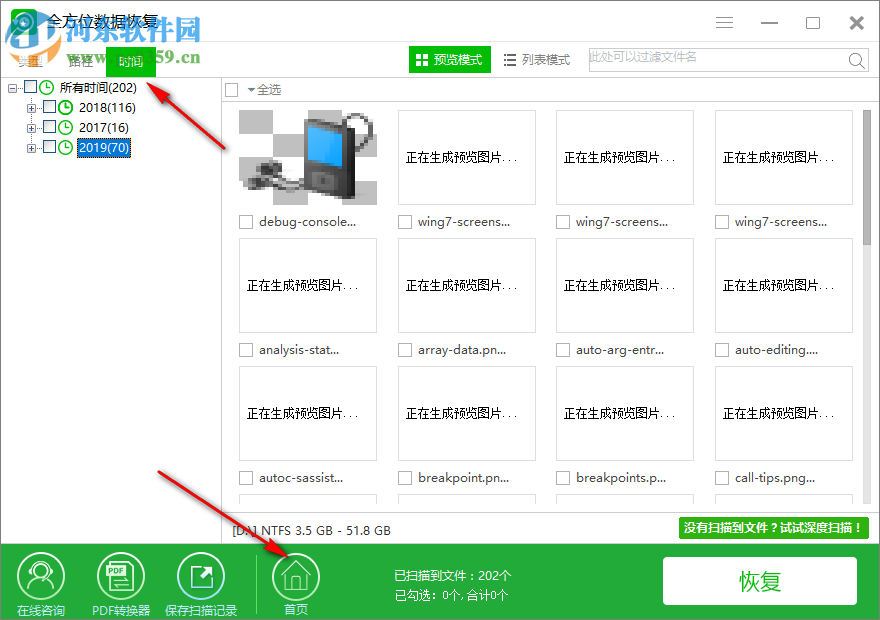Click the search magnifier icon
This screenshot has height=620, width=880.
pos(857,60)
